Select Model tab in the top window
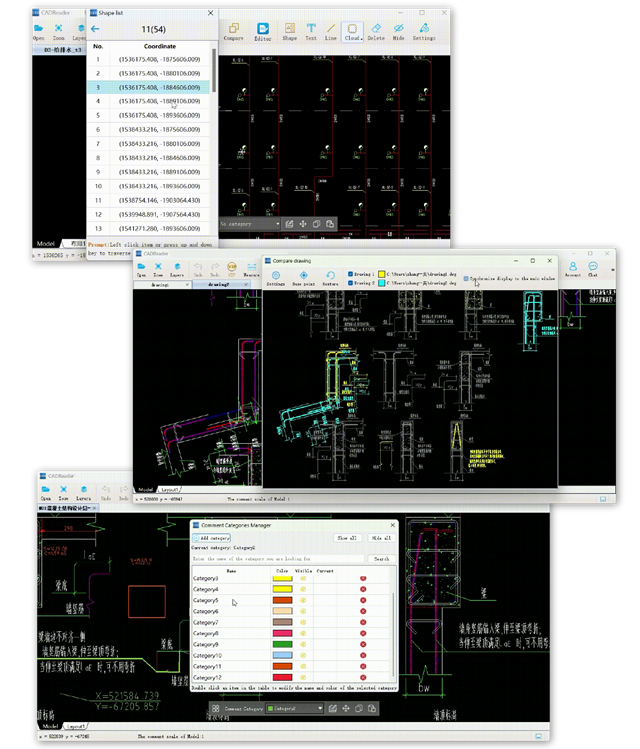640x749 pixels. coord(46,244)
